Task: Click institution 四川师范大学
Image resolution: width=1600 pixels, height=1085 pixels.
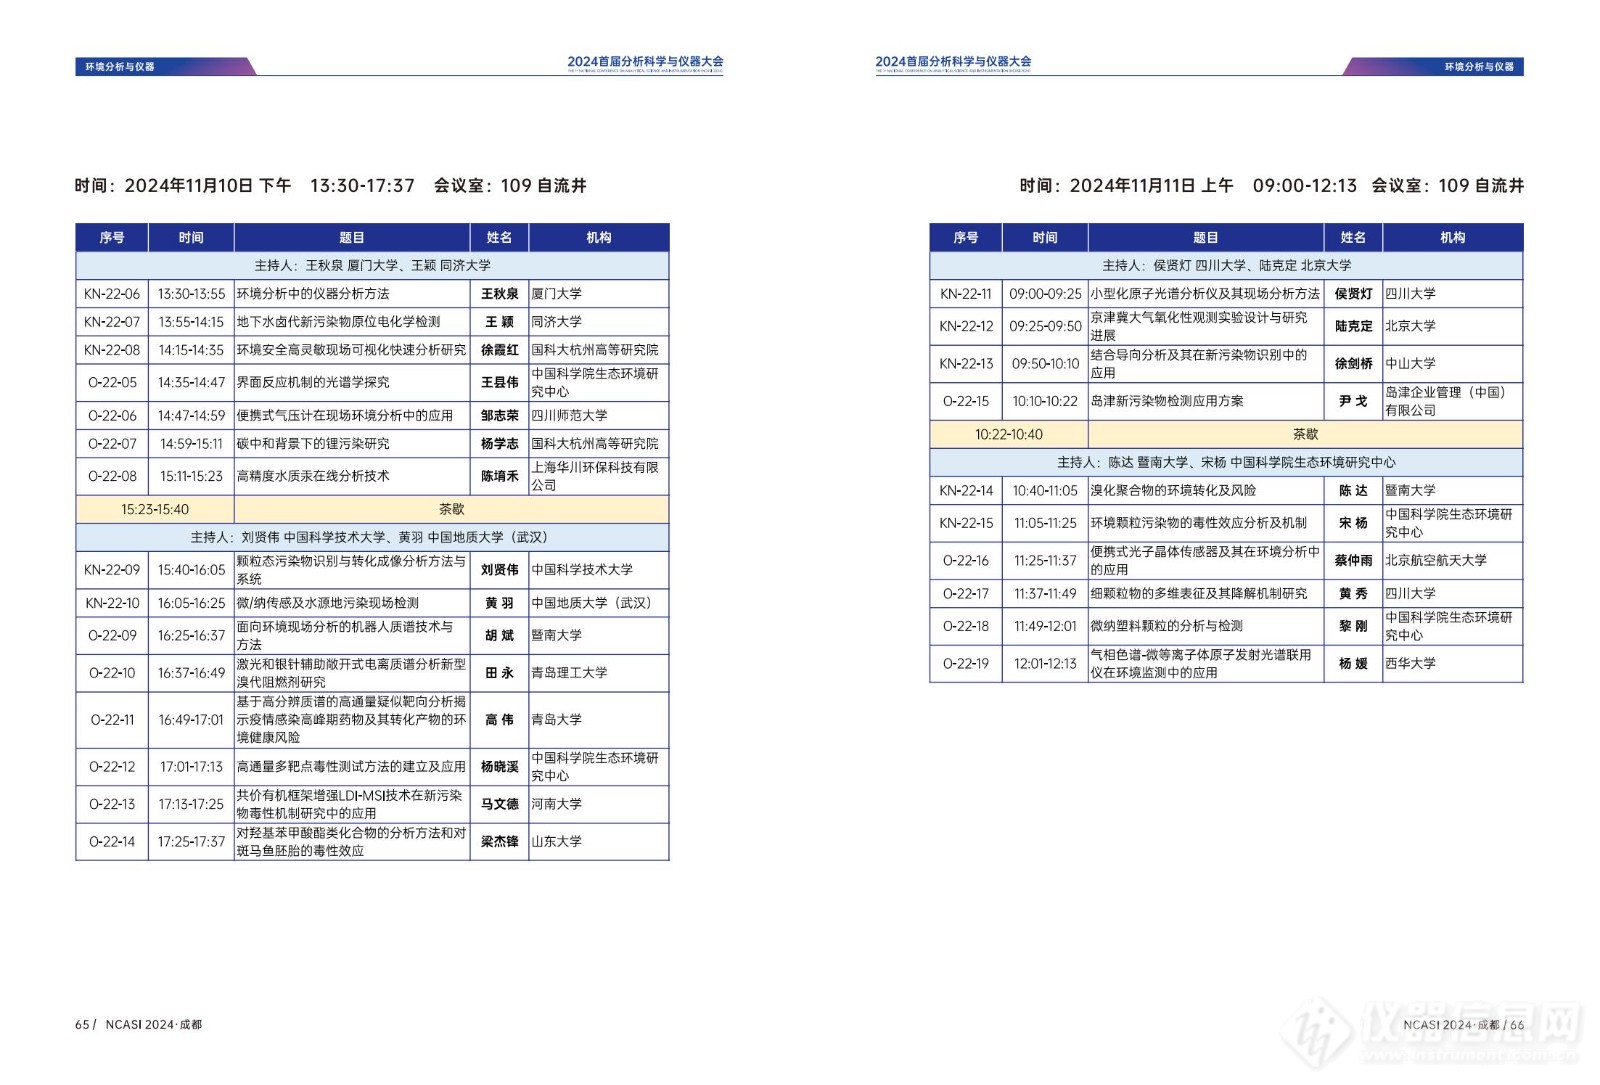Action: (x=569, y=415)
